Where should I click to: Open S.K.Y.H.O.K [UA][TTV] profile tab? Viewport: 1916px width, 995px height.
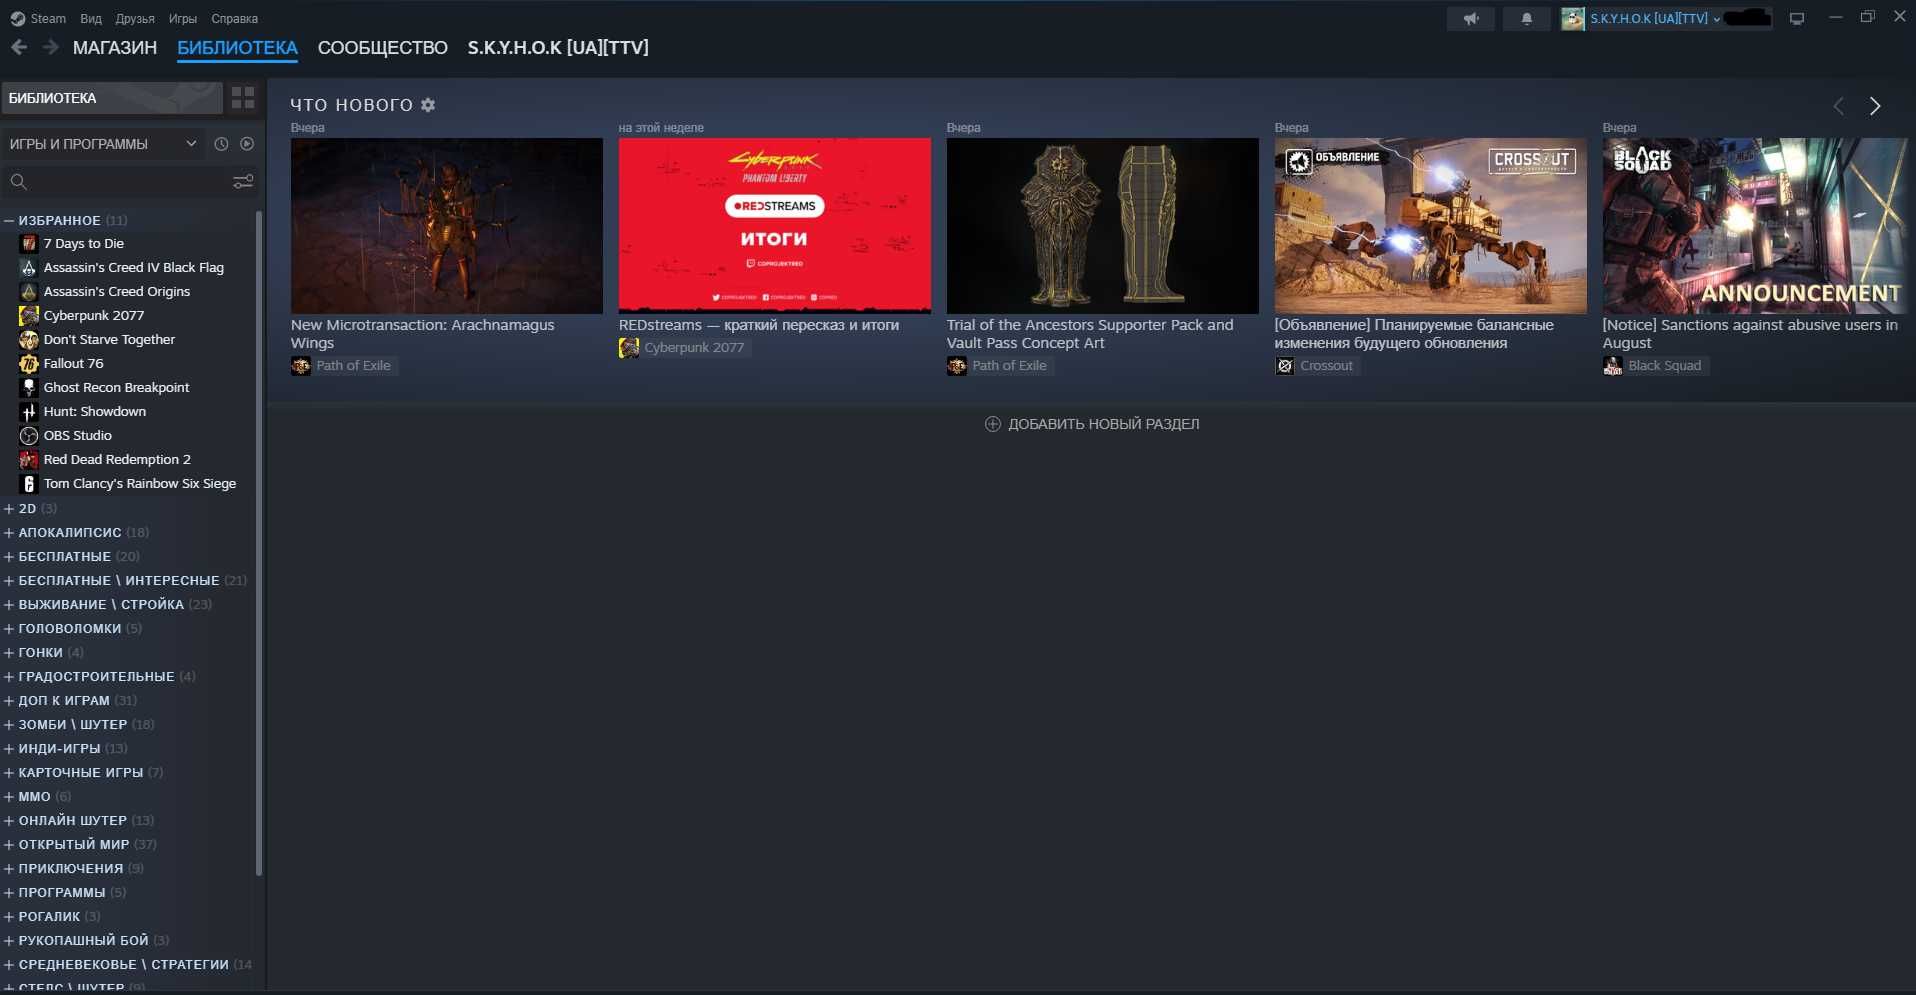pos(558,47)
